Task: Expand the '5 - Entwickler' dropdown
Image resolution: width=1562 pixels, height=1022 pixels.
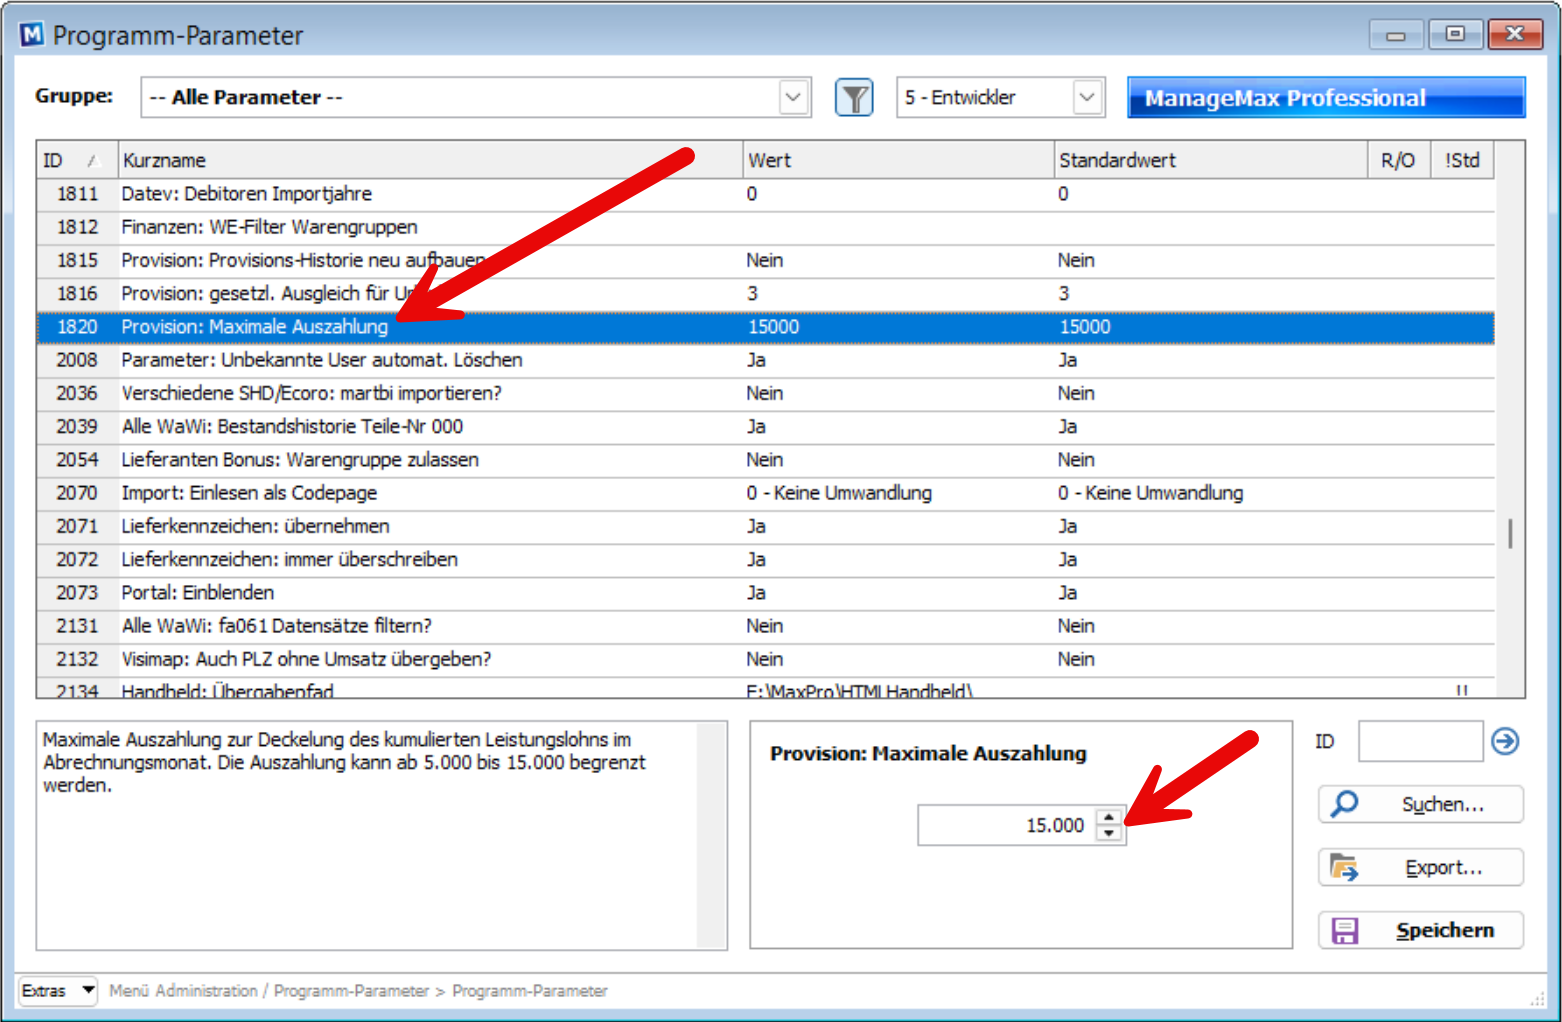Action: point(1087,98)
